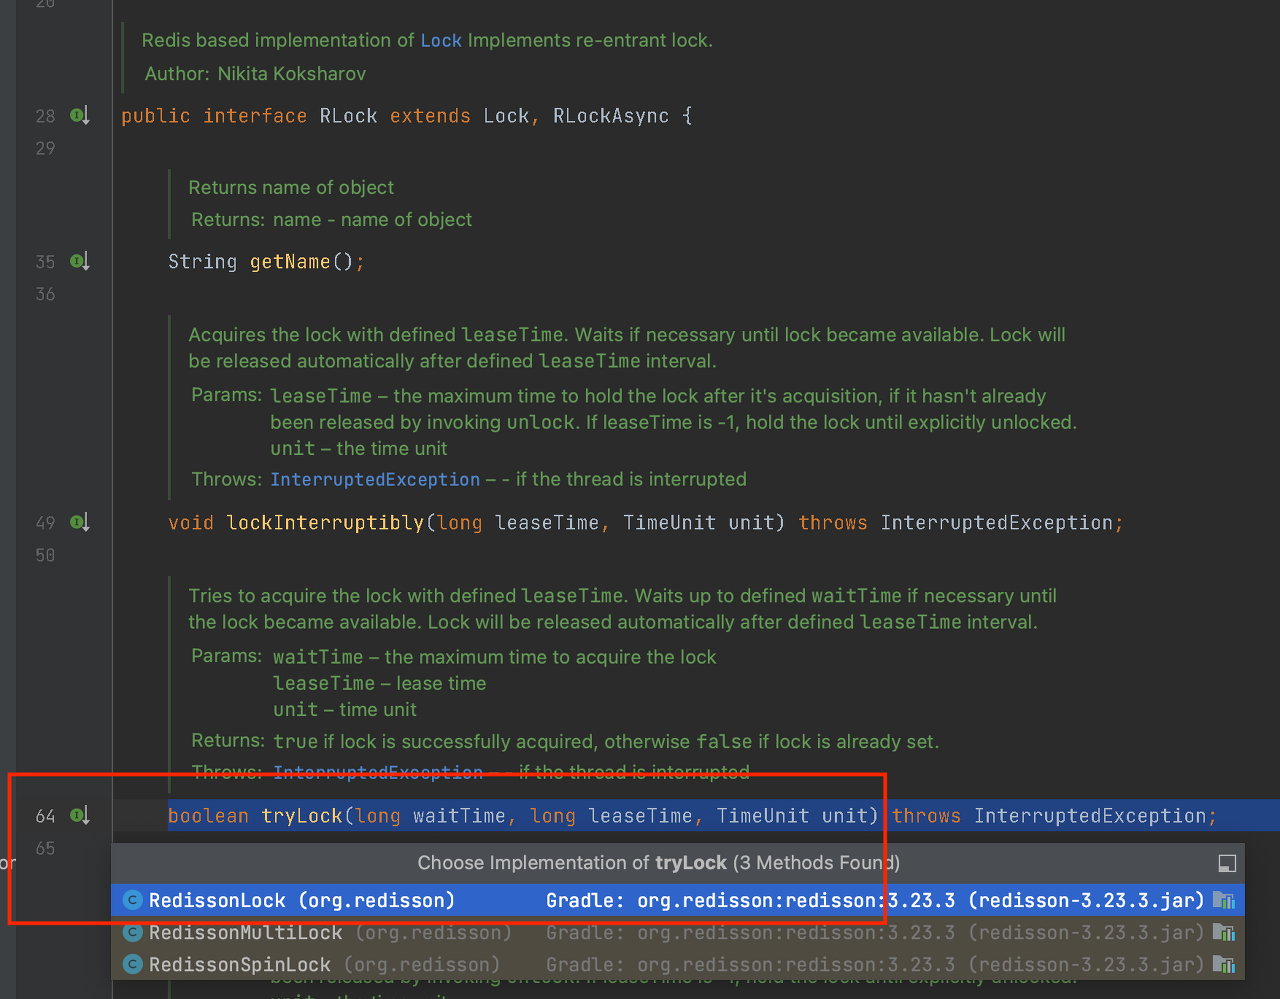Click class icon beside RedissonLock row

132,900
